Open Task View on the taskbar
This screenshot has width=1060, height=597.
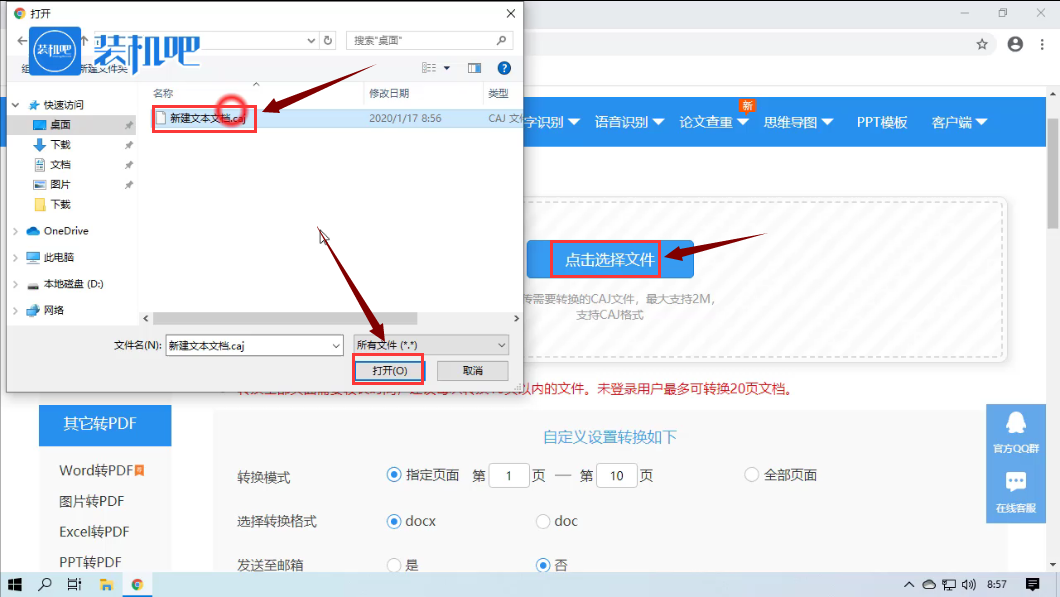pos(75,584)
